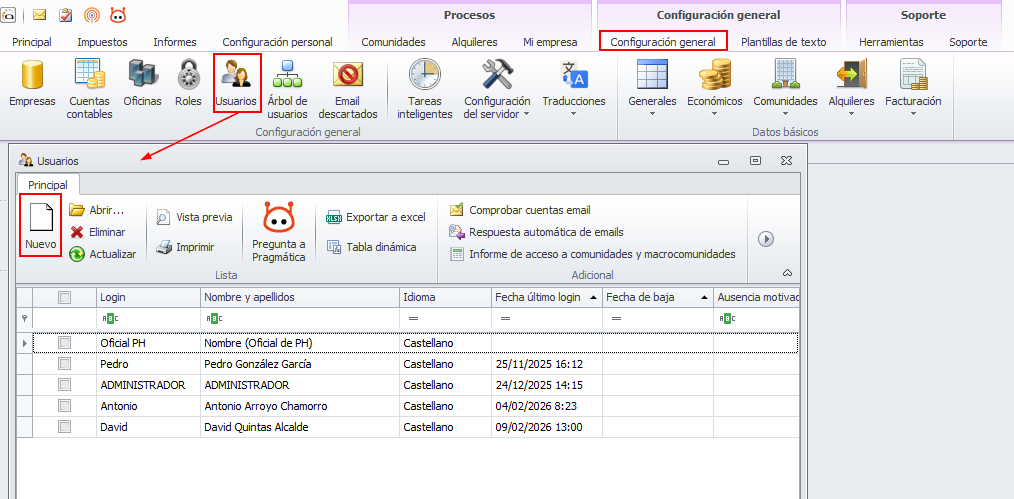Image resolution: width=1014 pixels, height=499 pixels.
Task: Sort by Fecha de baja header
Action: (658, 297)
